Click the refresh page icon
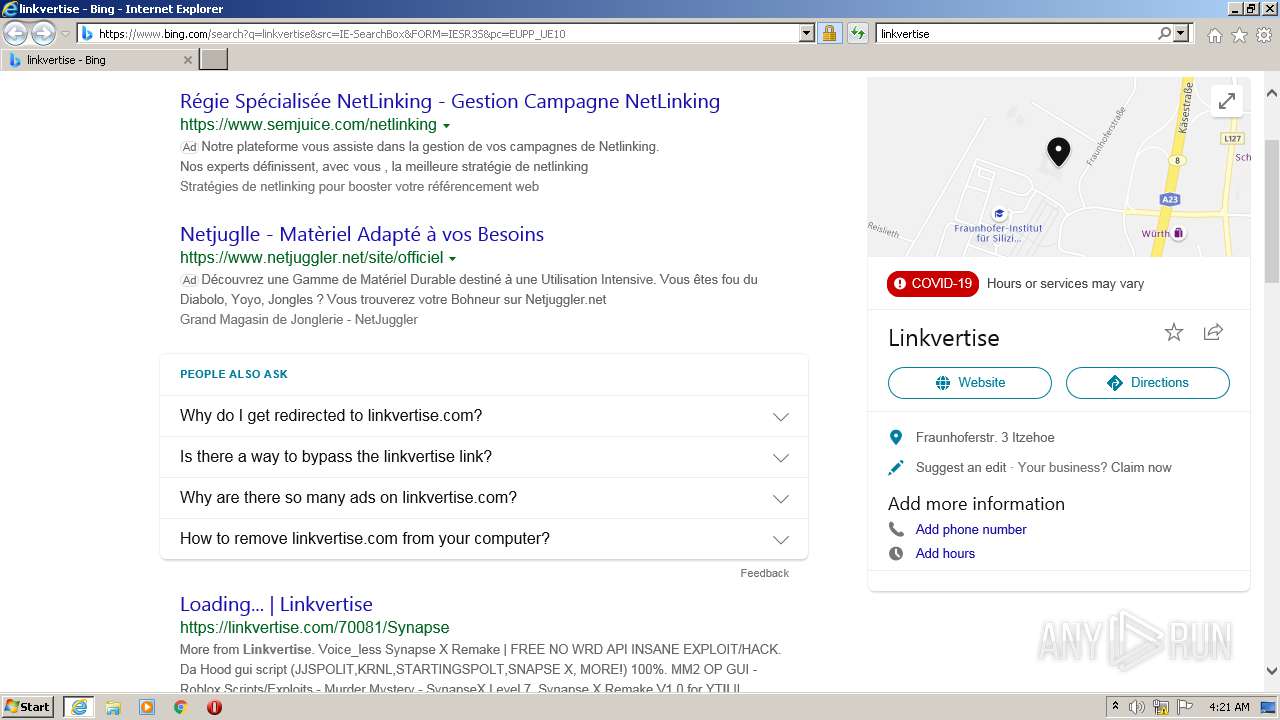This screenshot has width=1280, height=720. 857,33
